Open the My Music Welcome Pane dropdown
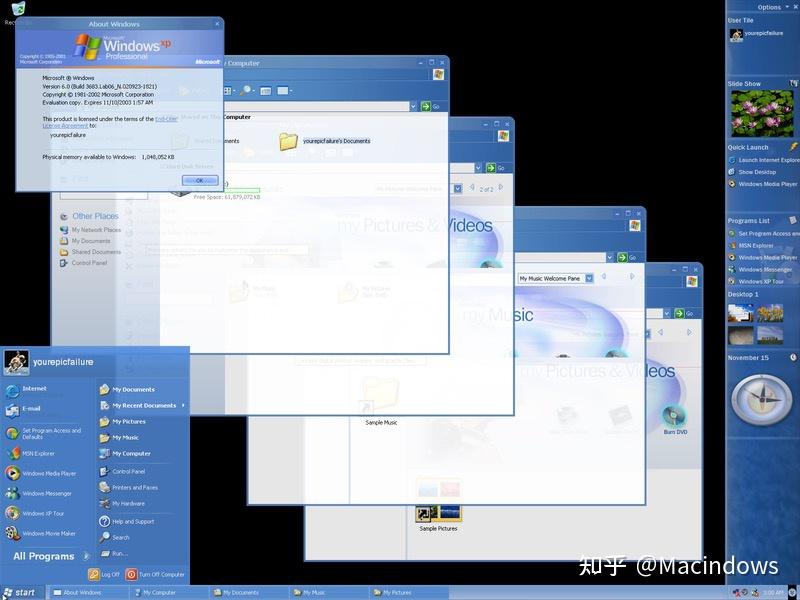The height and width of the screenshot is (600, 800). [x=588, y=277]
